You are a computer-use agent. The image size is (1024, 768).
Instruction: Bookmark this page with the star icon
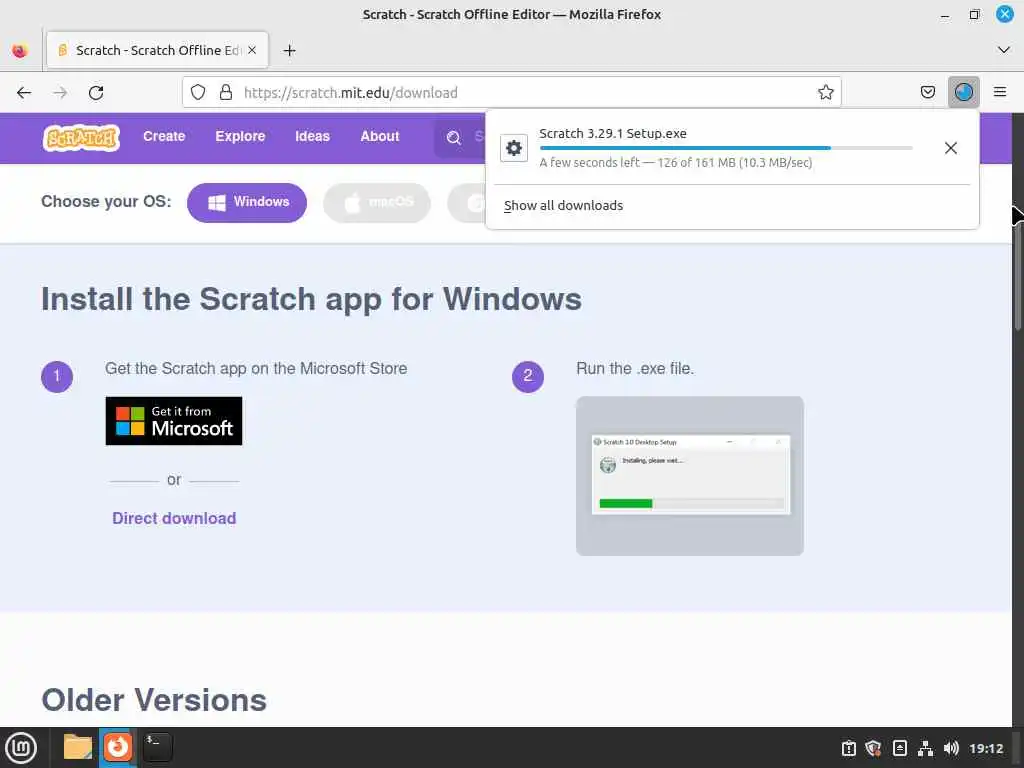point(825,93)
